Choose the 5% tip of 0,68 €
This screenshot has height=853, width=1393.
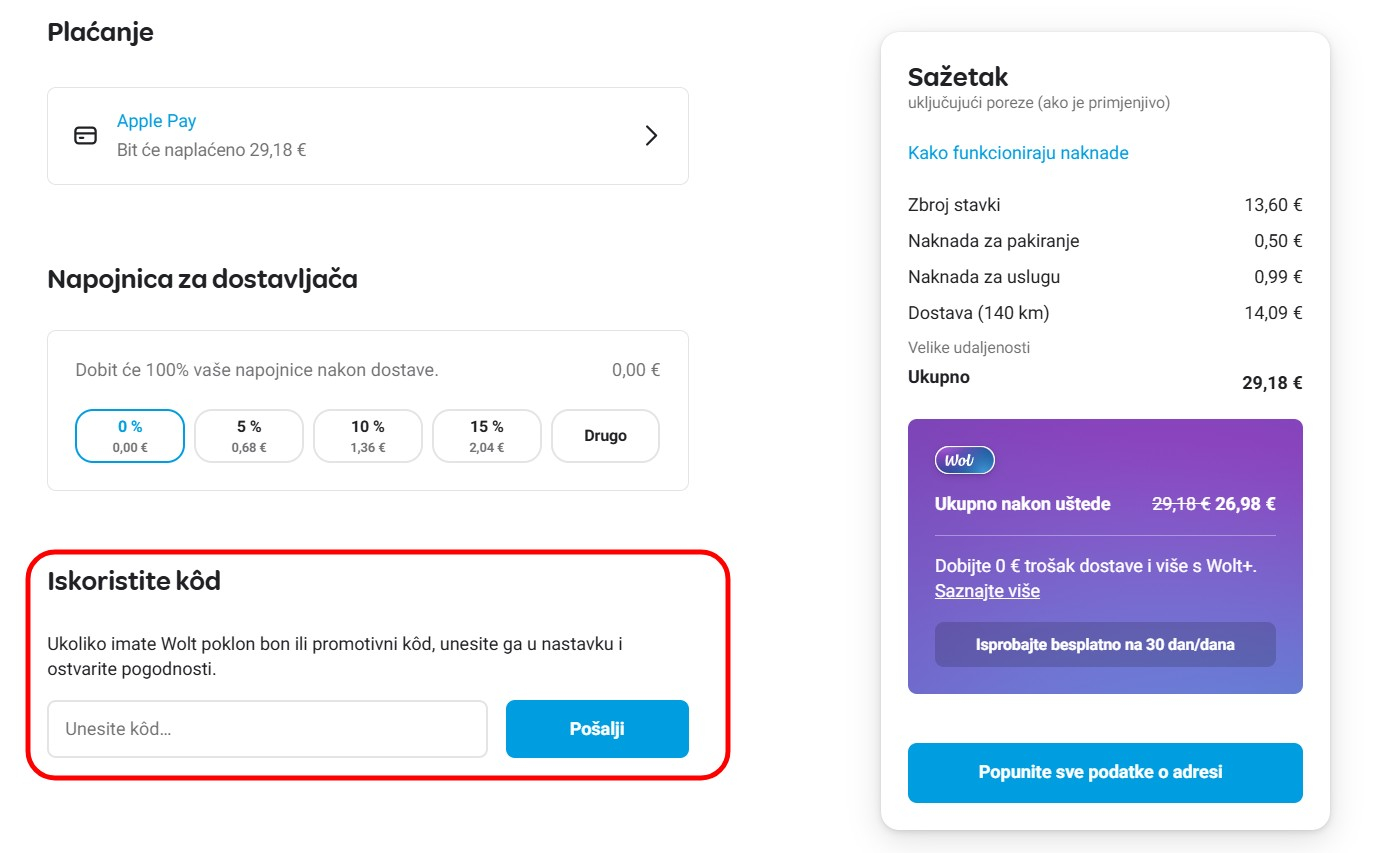pos(248,435)
